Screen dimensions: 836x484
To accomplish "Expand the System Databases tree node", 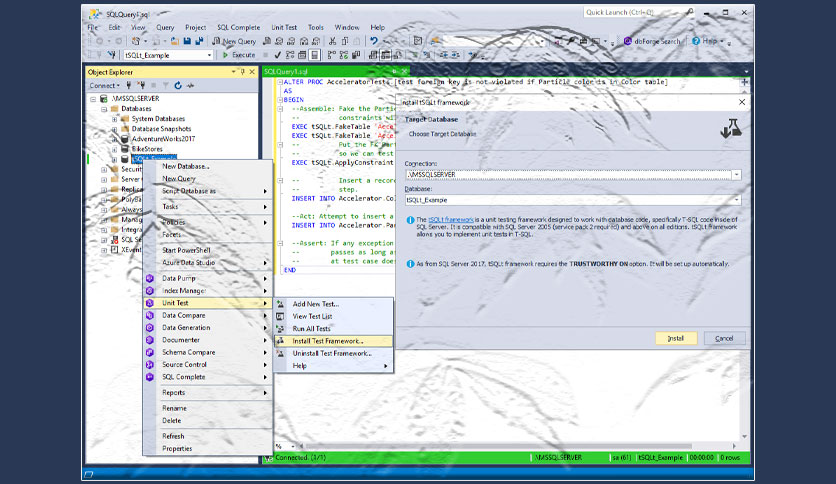I will coord(114,119).
